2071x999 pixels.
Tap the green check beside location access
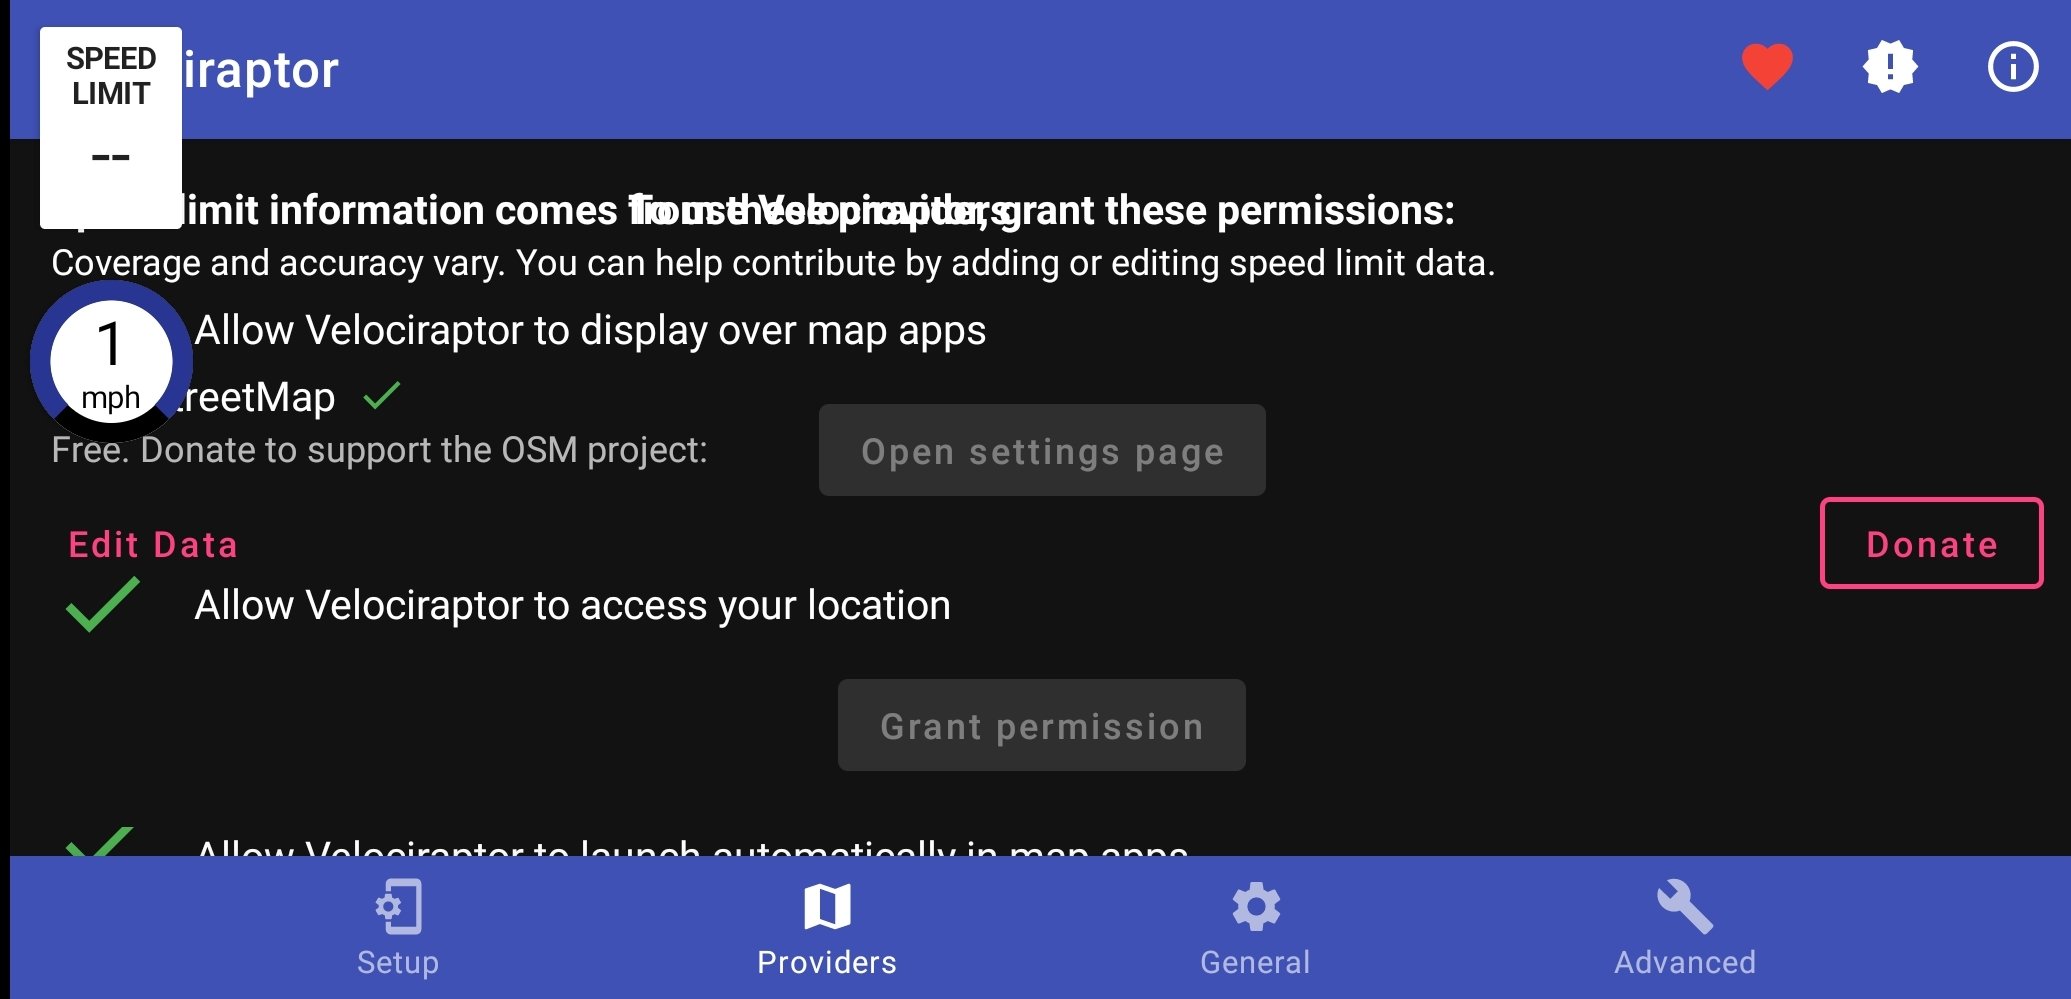[102, 604]
